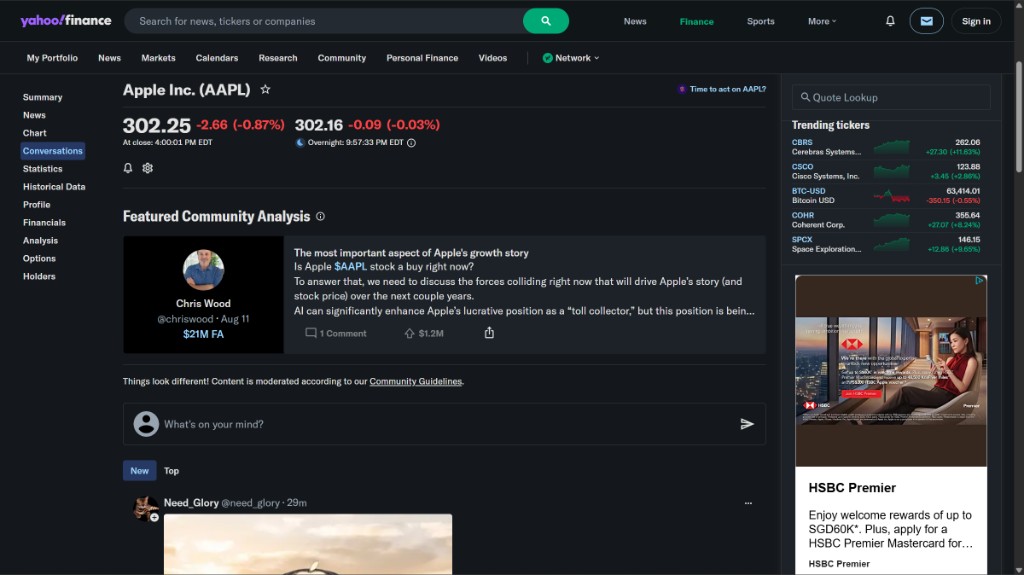Open quote settings gear icon
Screen dimensions: 1024x575
pos(148,168)
